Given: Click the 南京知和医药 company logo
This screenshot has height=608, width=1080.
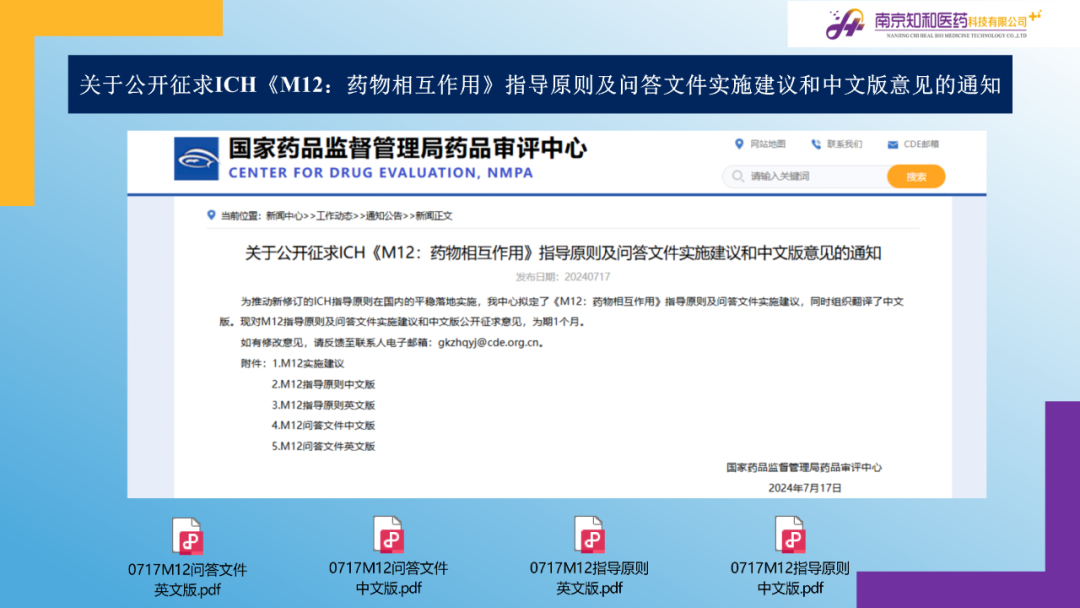Looking at the screenshot, I should pos(846,24).
